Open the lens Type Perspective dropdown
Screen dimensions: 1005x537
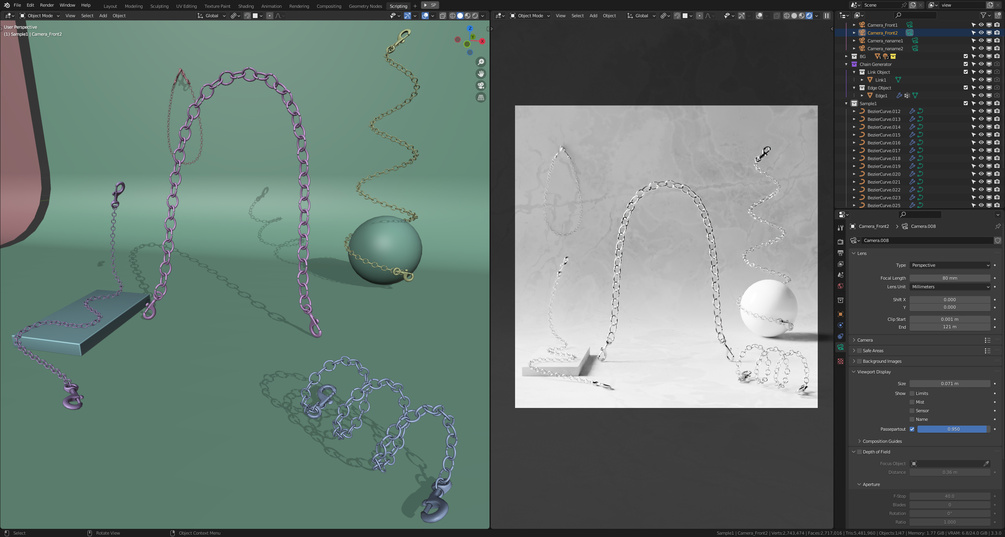point(950,265)
